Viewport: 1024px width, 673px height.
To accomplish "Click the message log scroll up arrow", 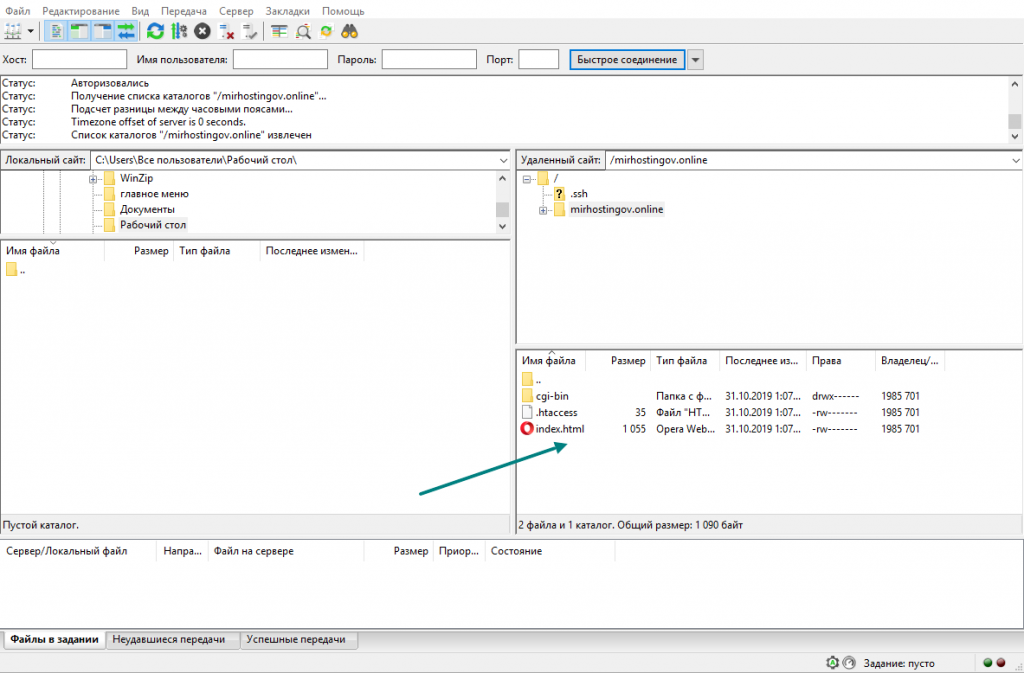I will pos(1014,84).
